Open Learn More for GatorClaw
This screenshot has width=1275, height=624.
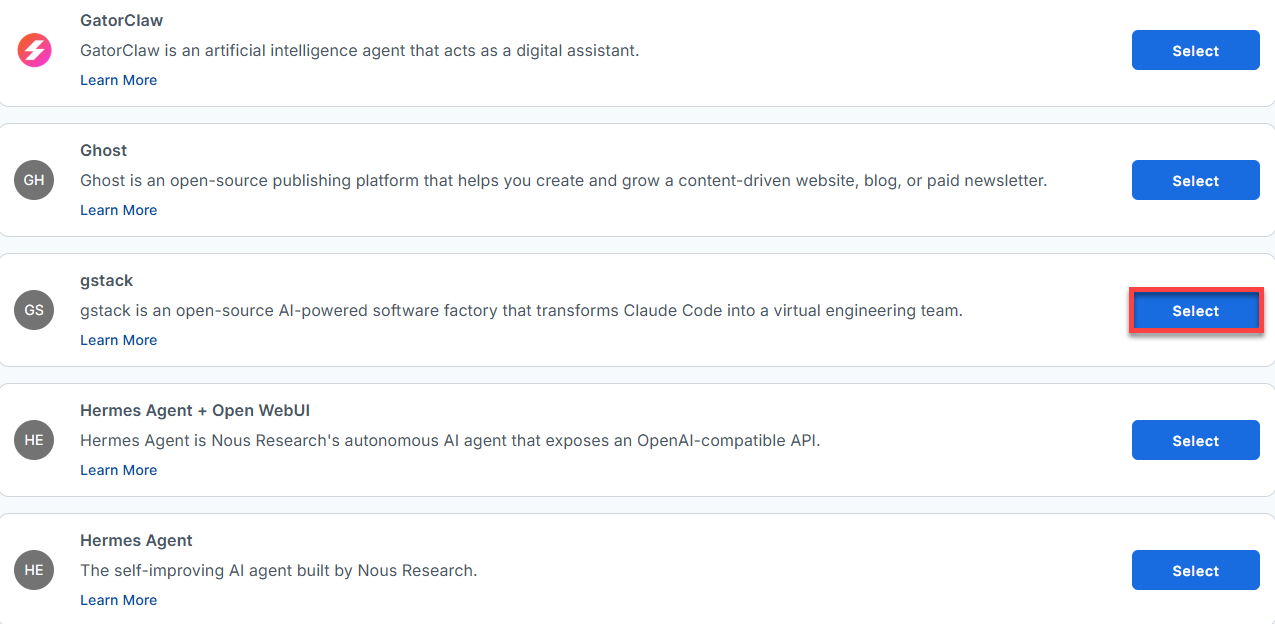(118, 80)
